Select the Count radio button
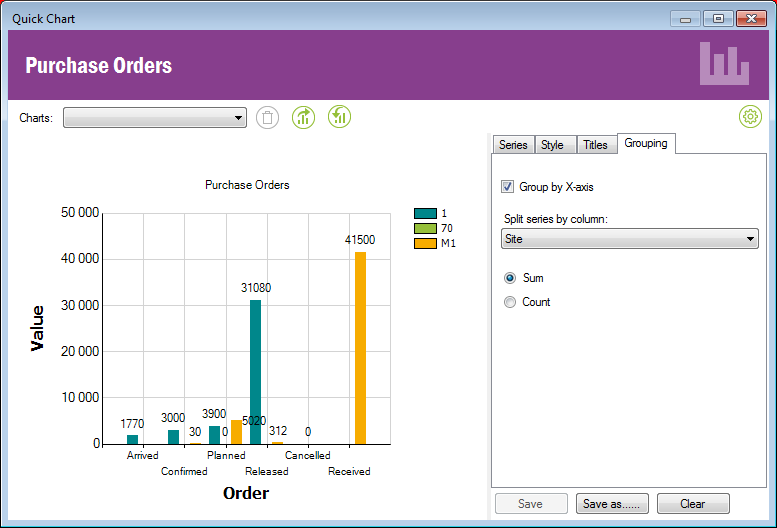 click(x=510, y=302)
